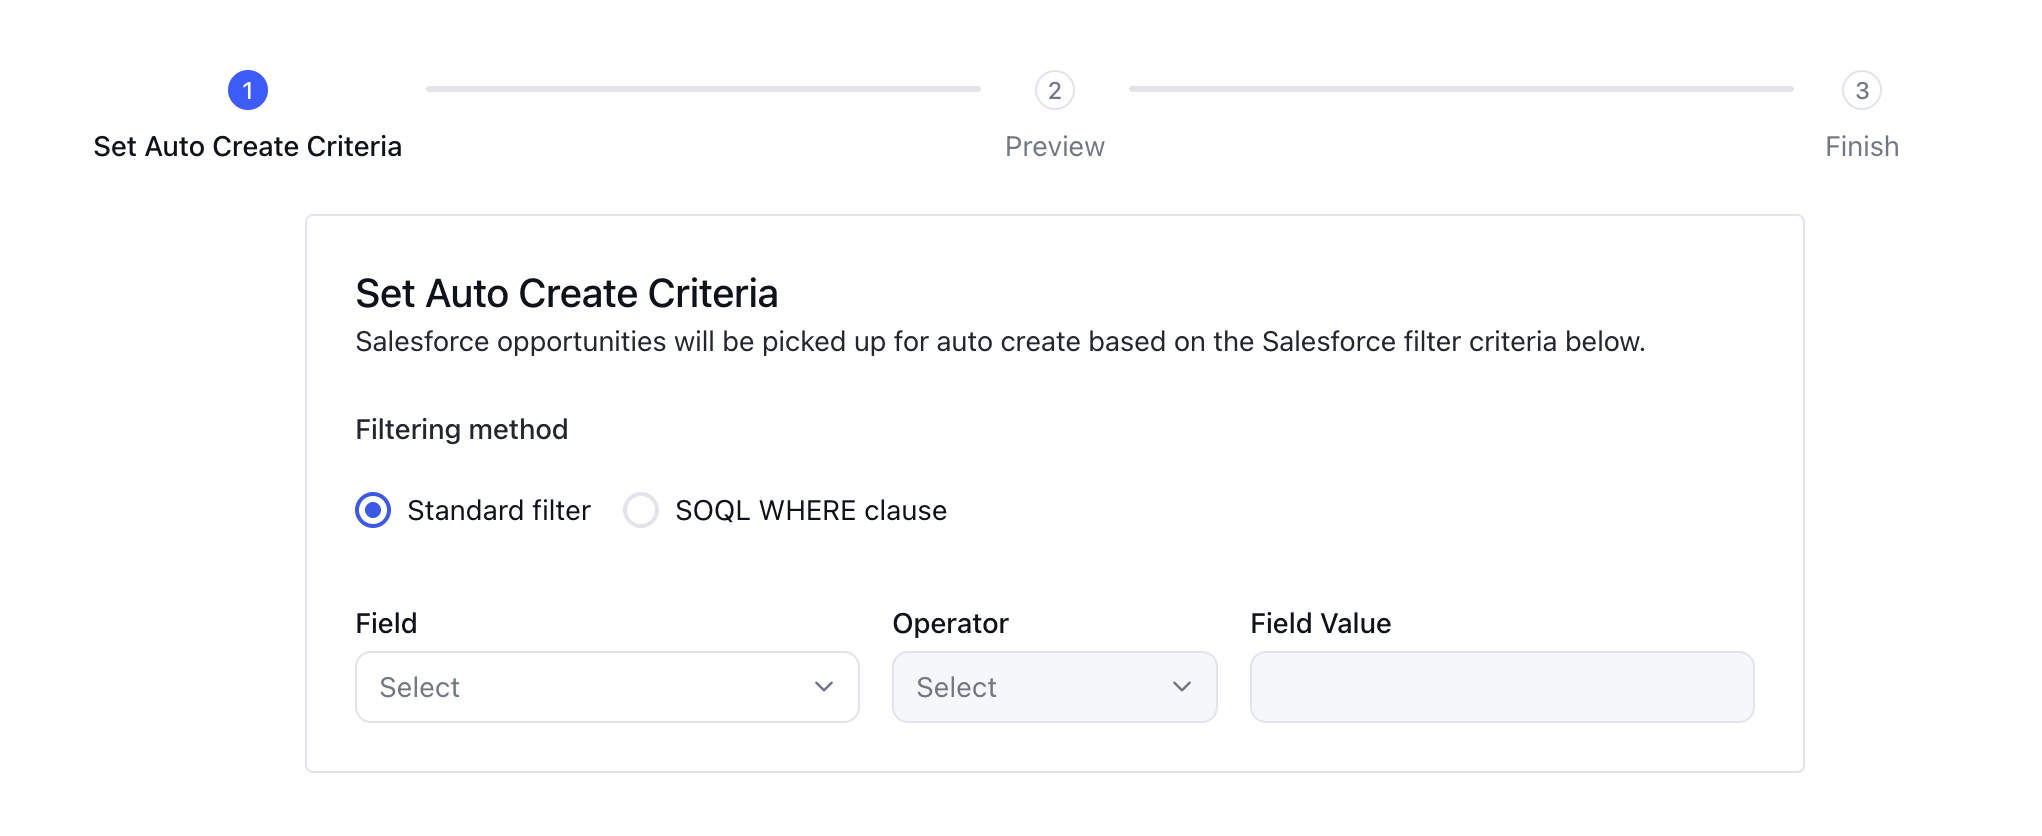Click the step 3 circle indicator
2042x836 pixels.
(x=1862, y=90)
